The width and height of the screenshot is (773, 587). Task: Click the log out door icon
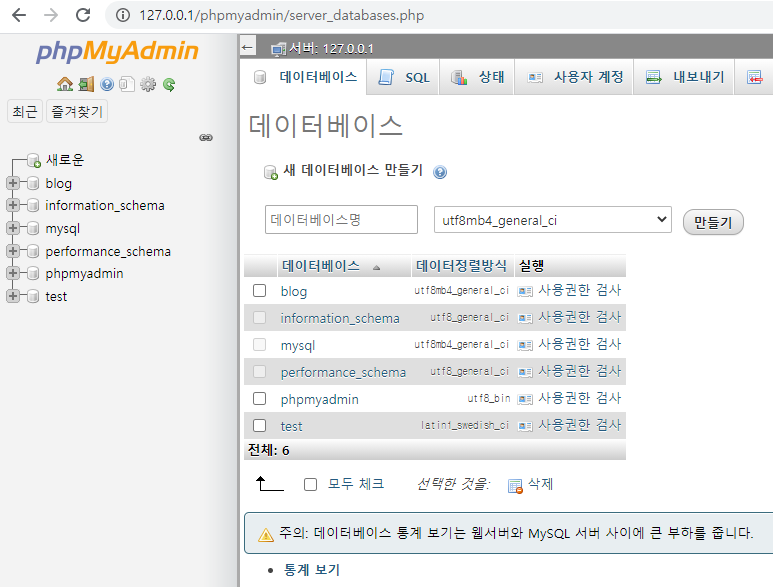(86, 84)
